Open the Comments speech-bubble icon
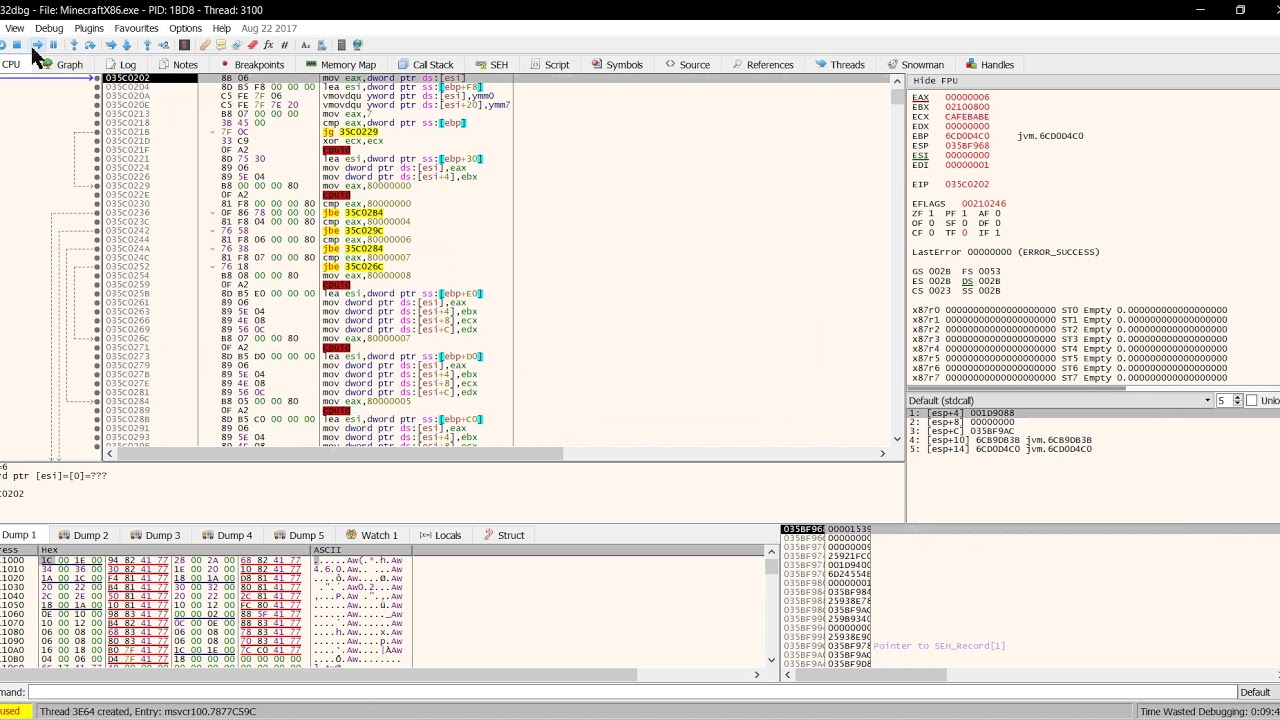 click(221, 45)
